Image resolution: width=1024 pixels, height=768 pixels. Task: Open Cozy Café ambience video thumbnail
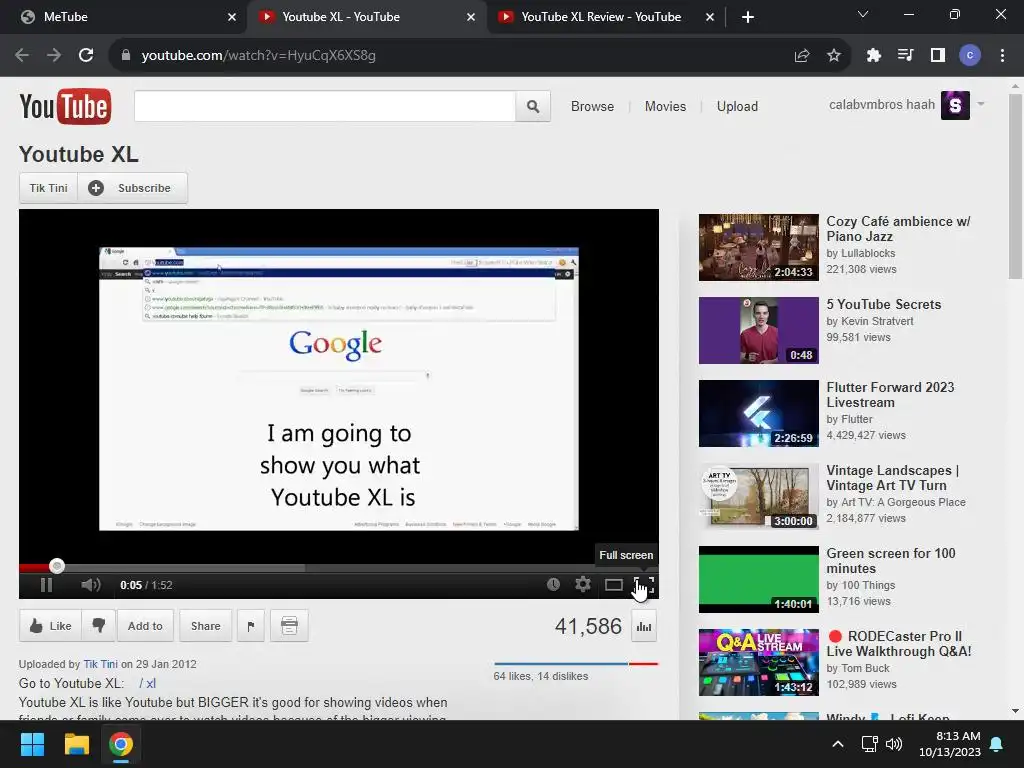coord(758,248)
